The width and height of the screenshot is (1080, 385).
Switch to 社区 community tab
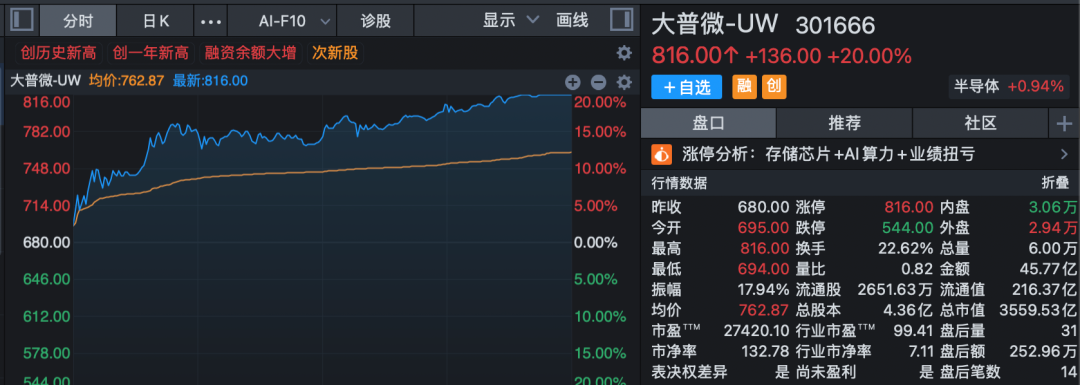click(x=981, y=124)
